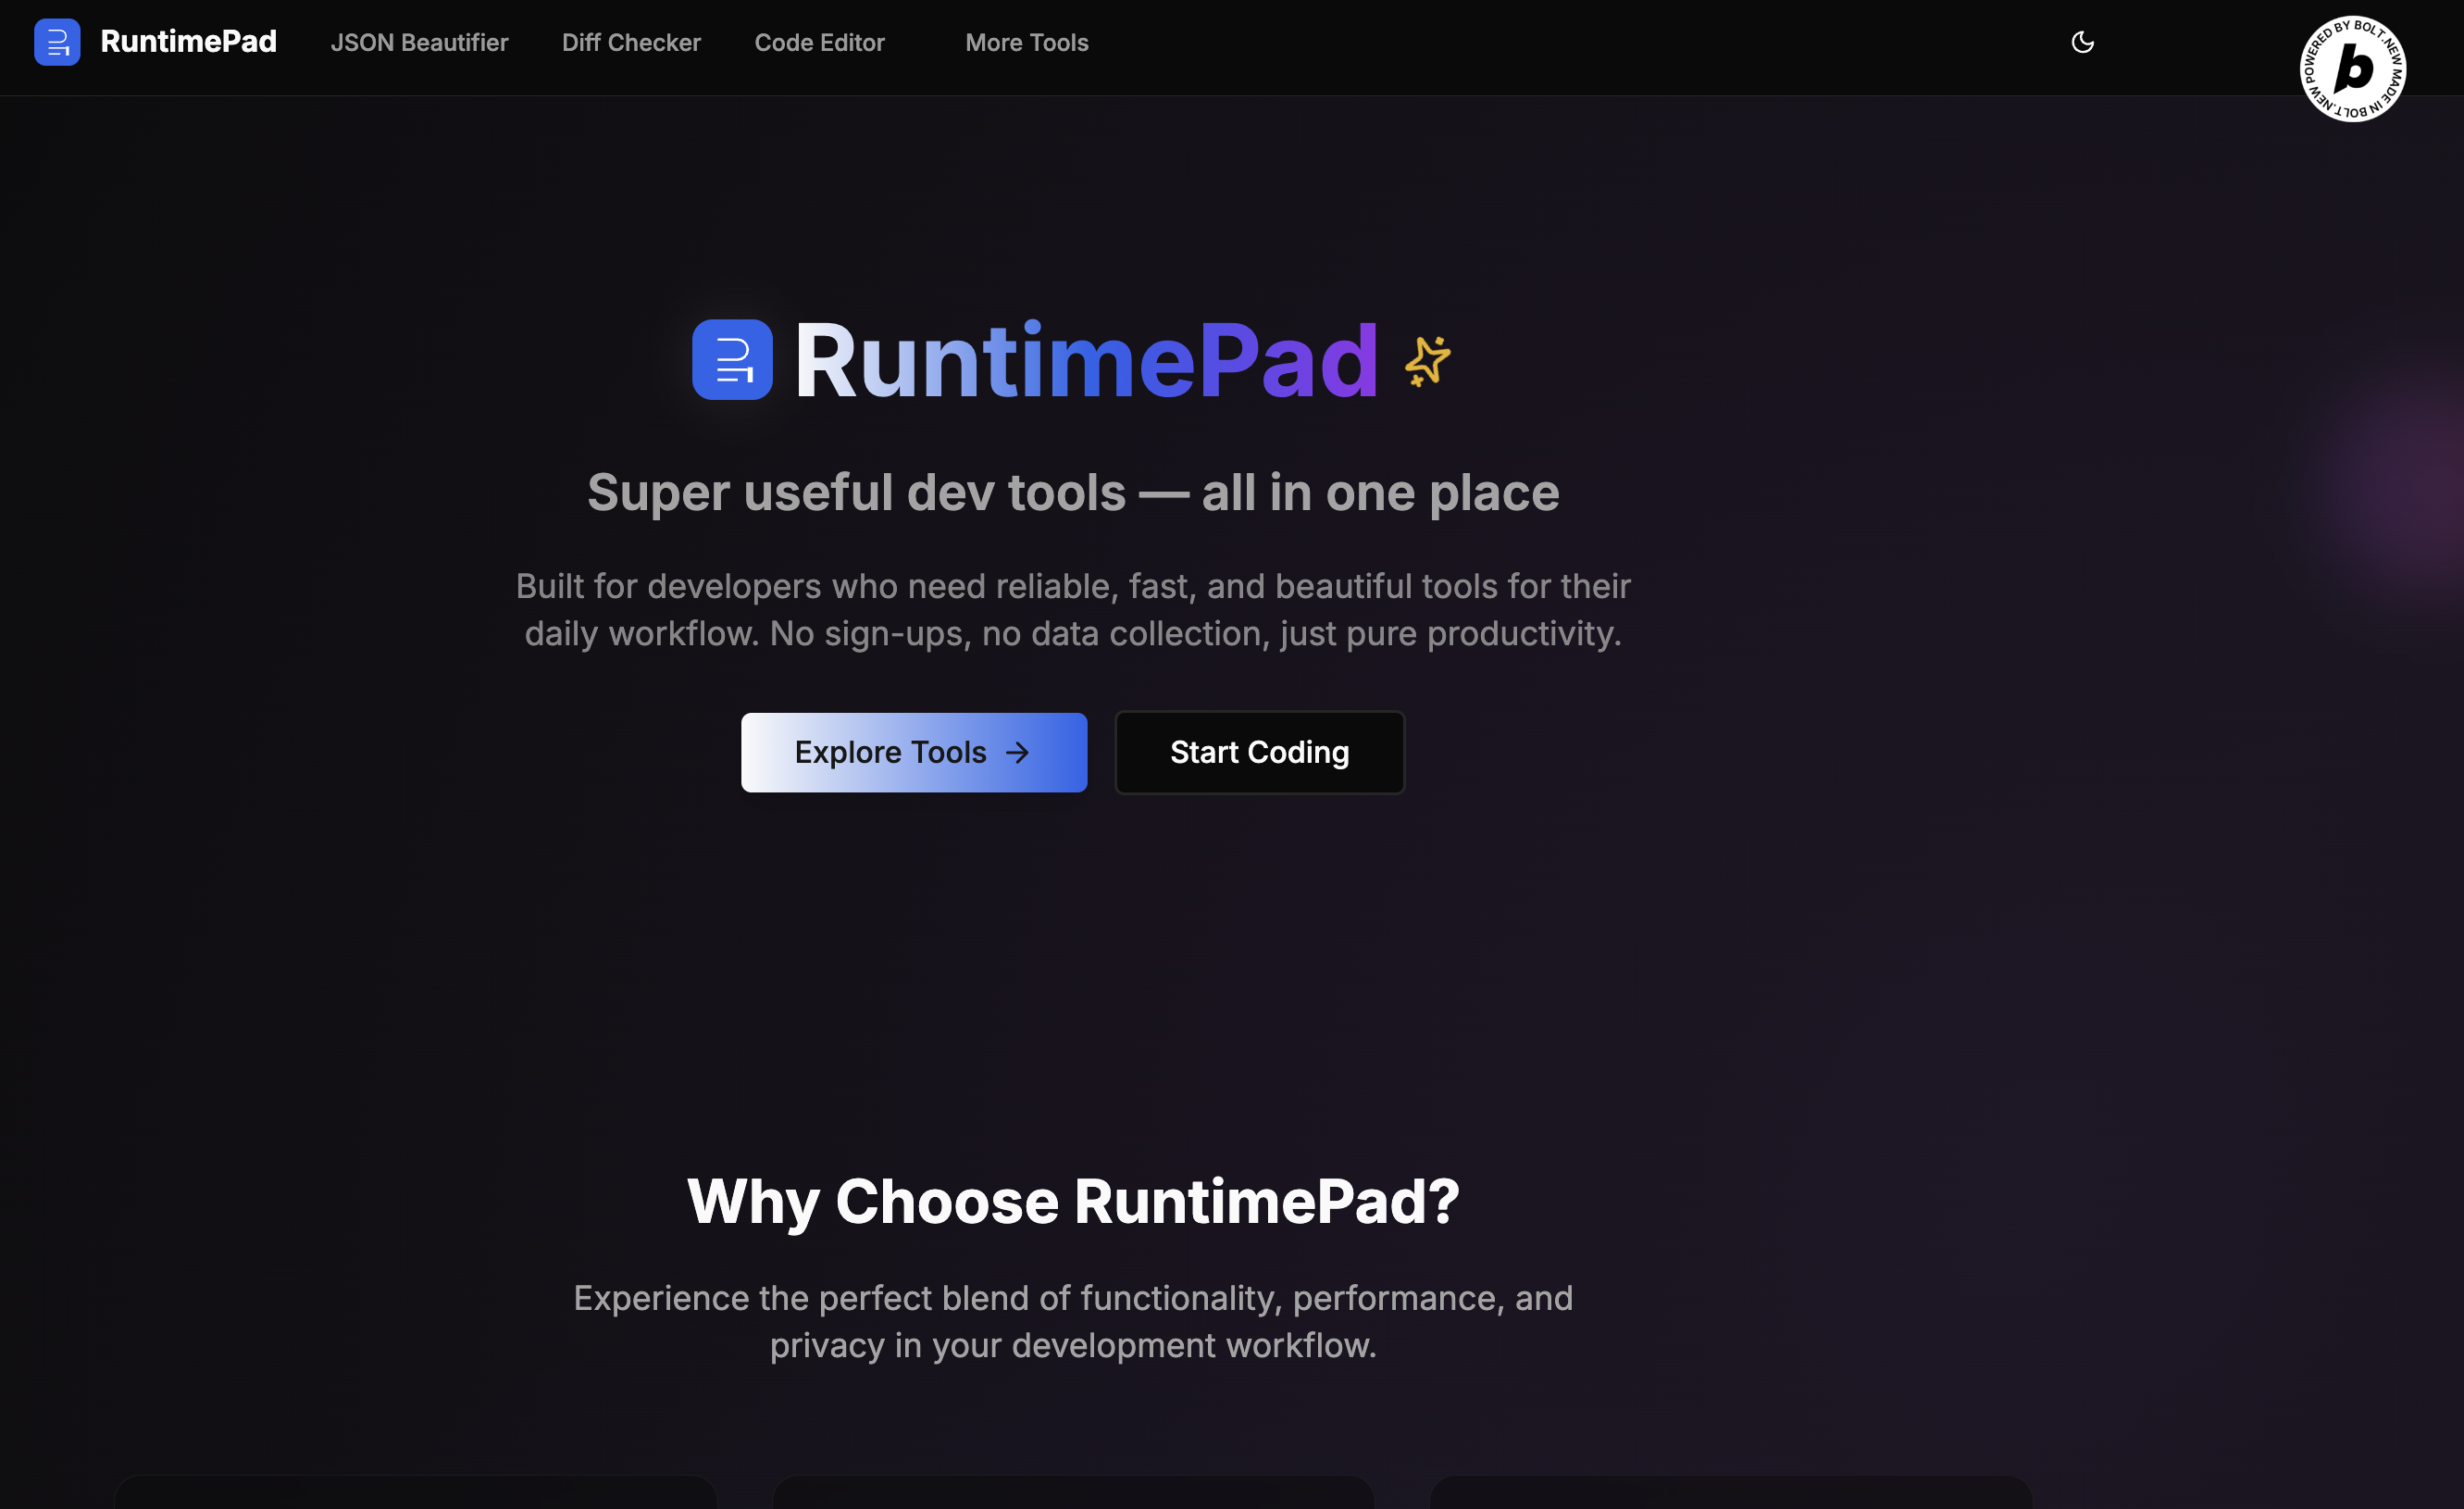Open the Code Editor nav link
The height and width of the screenshot is (1509, 2464).
click(x=819, y=43)
